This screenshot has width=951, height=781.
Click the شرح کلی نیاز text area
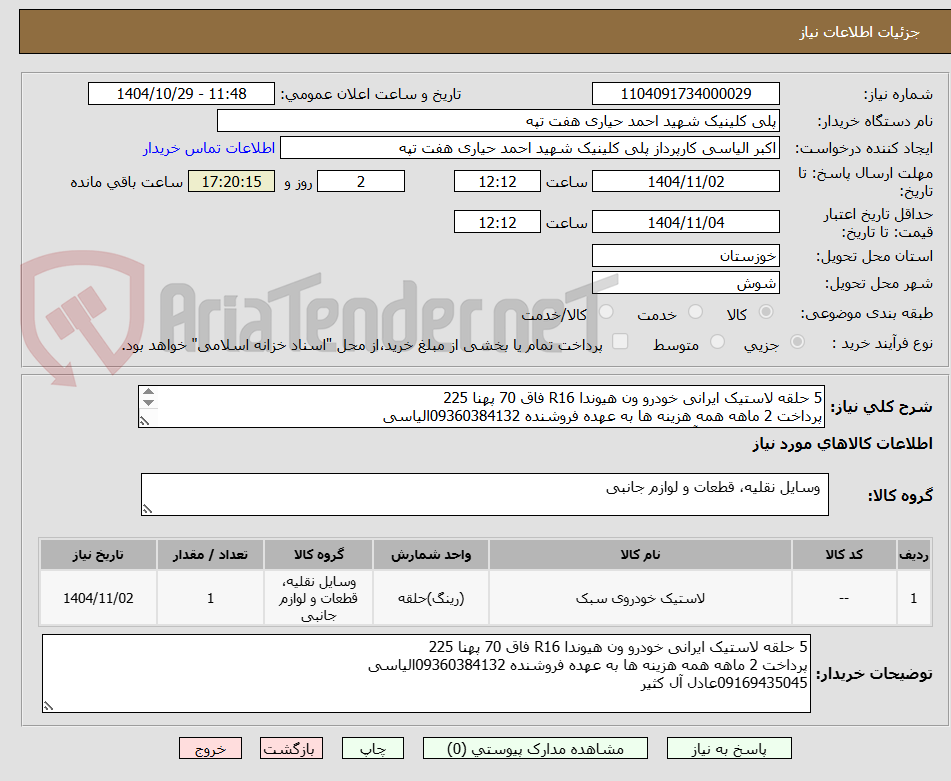pos(481,407)
